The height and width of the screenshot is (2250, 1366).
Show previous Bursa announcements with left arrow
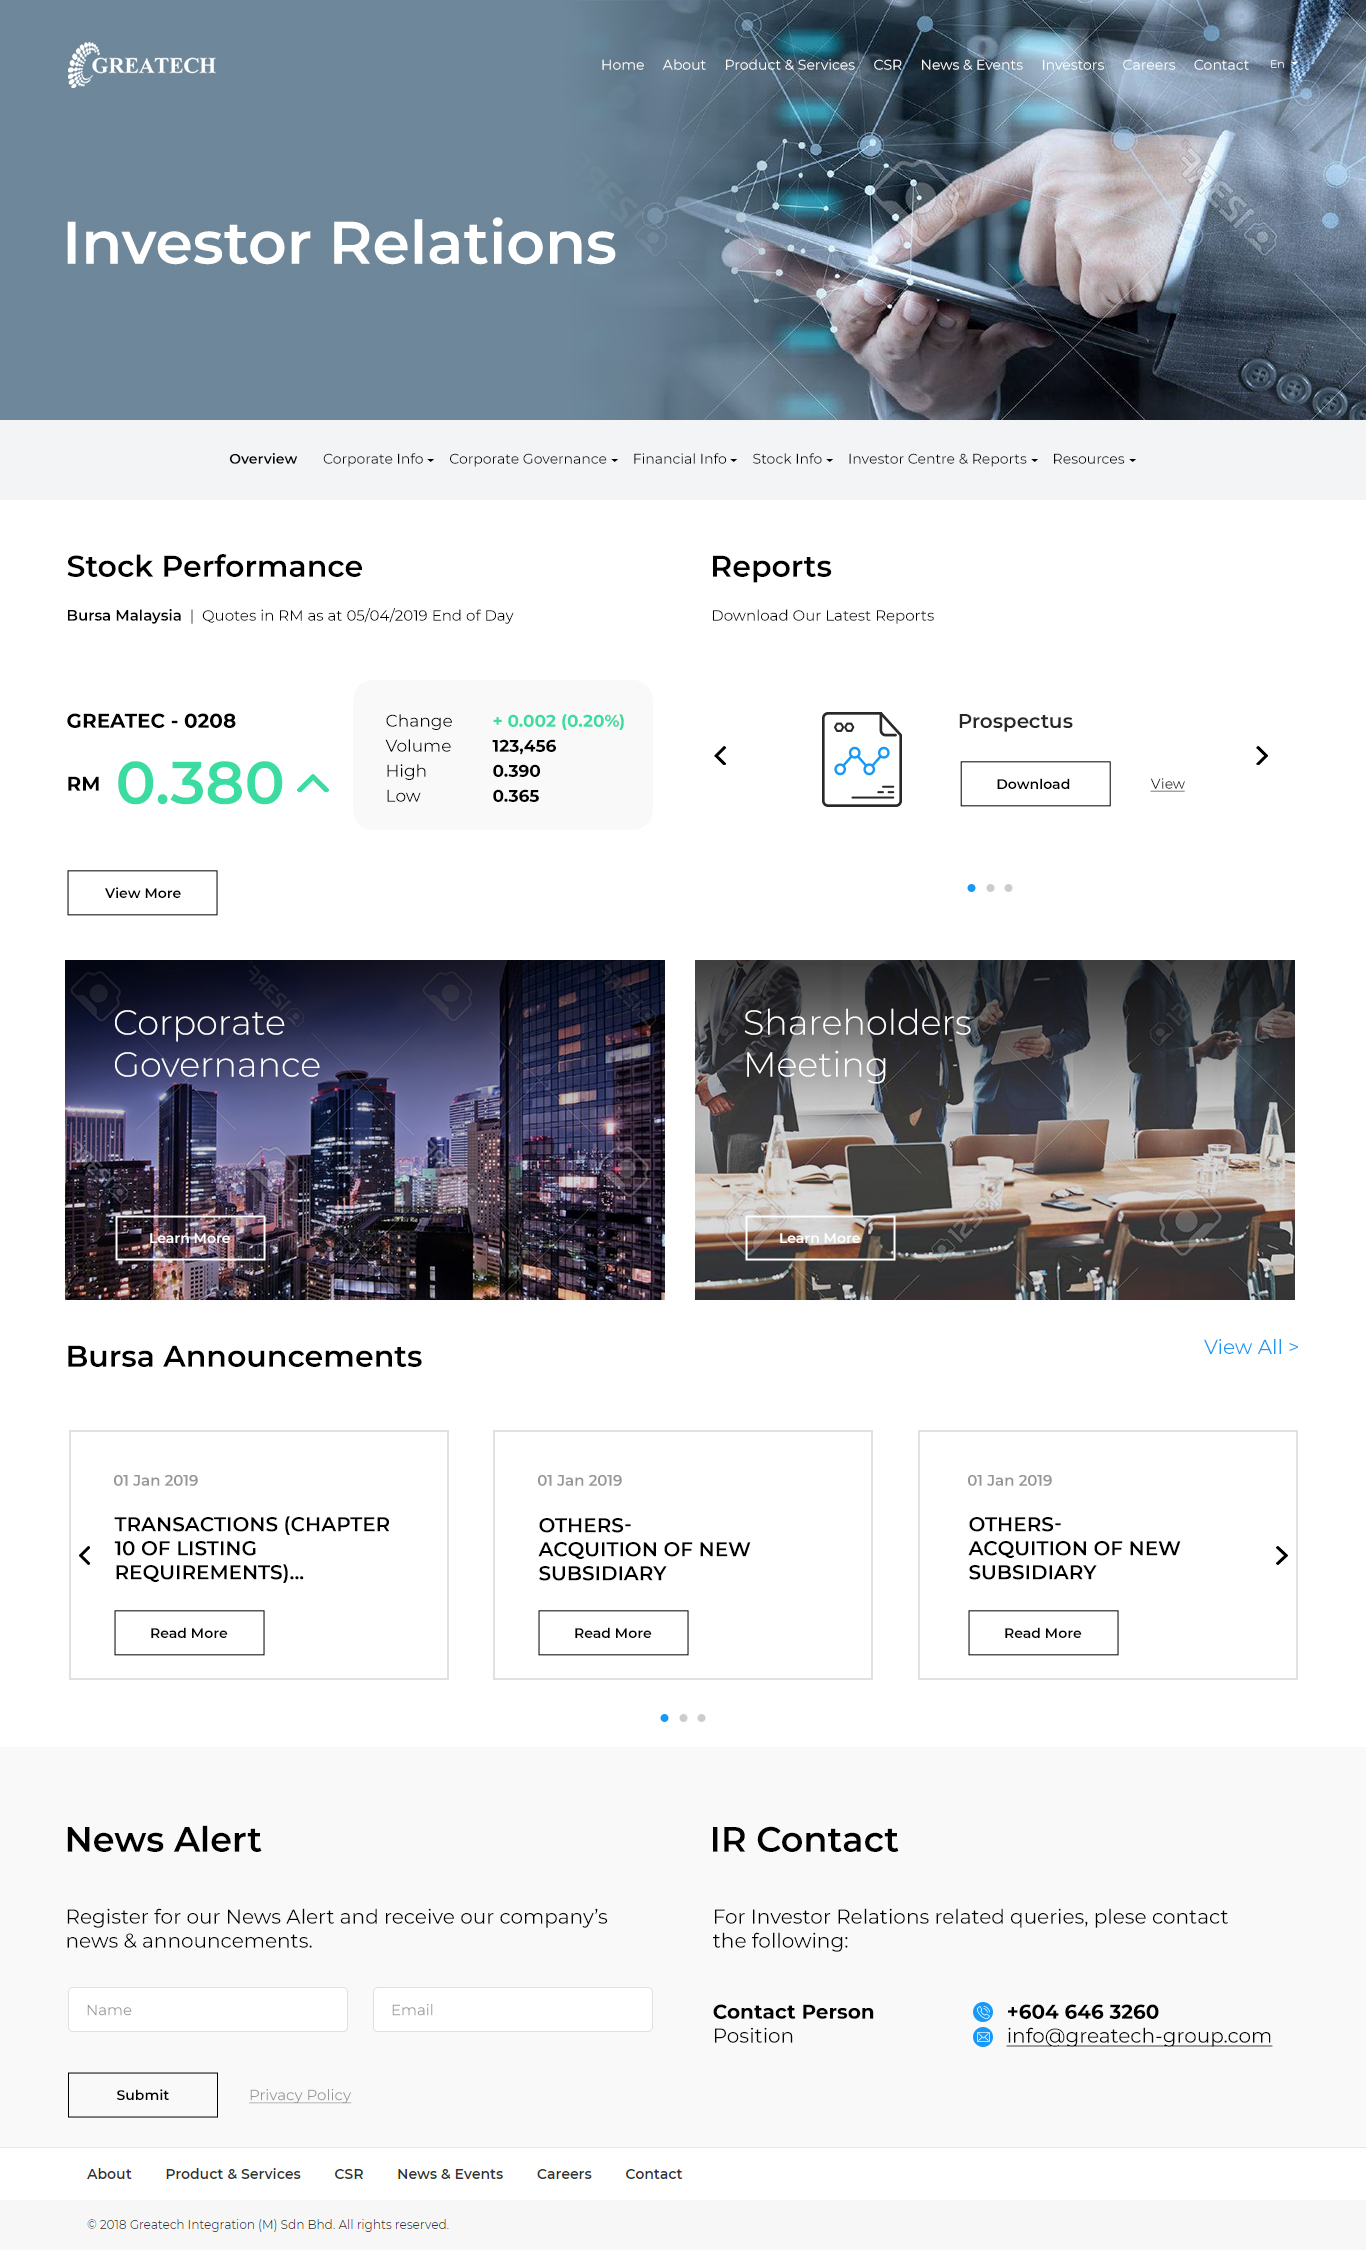pos(85,1555)
